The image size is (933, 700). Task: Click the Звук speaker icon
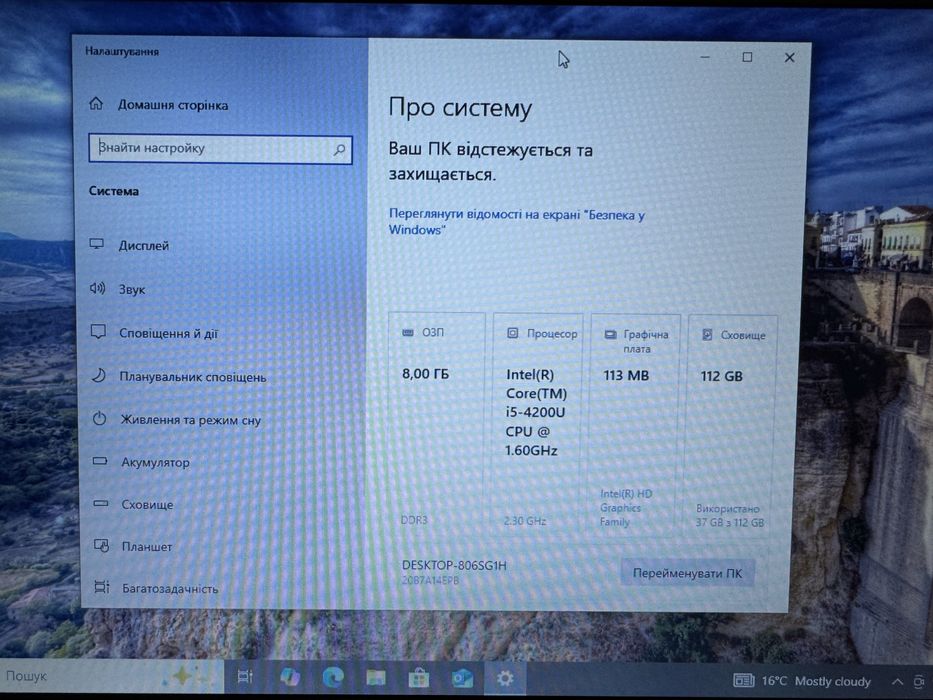(x=97, y=289)
